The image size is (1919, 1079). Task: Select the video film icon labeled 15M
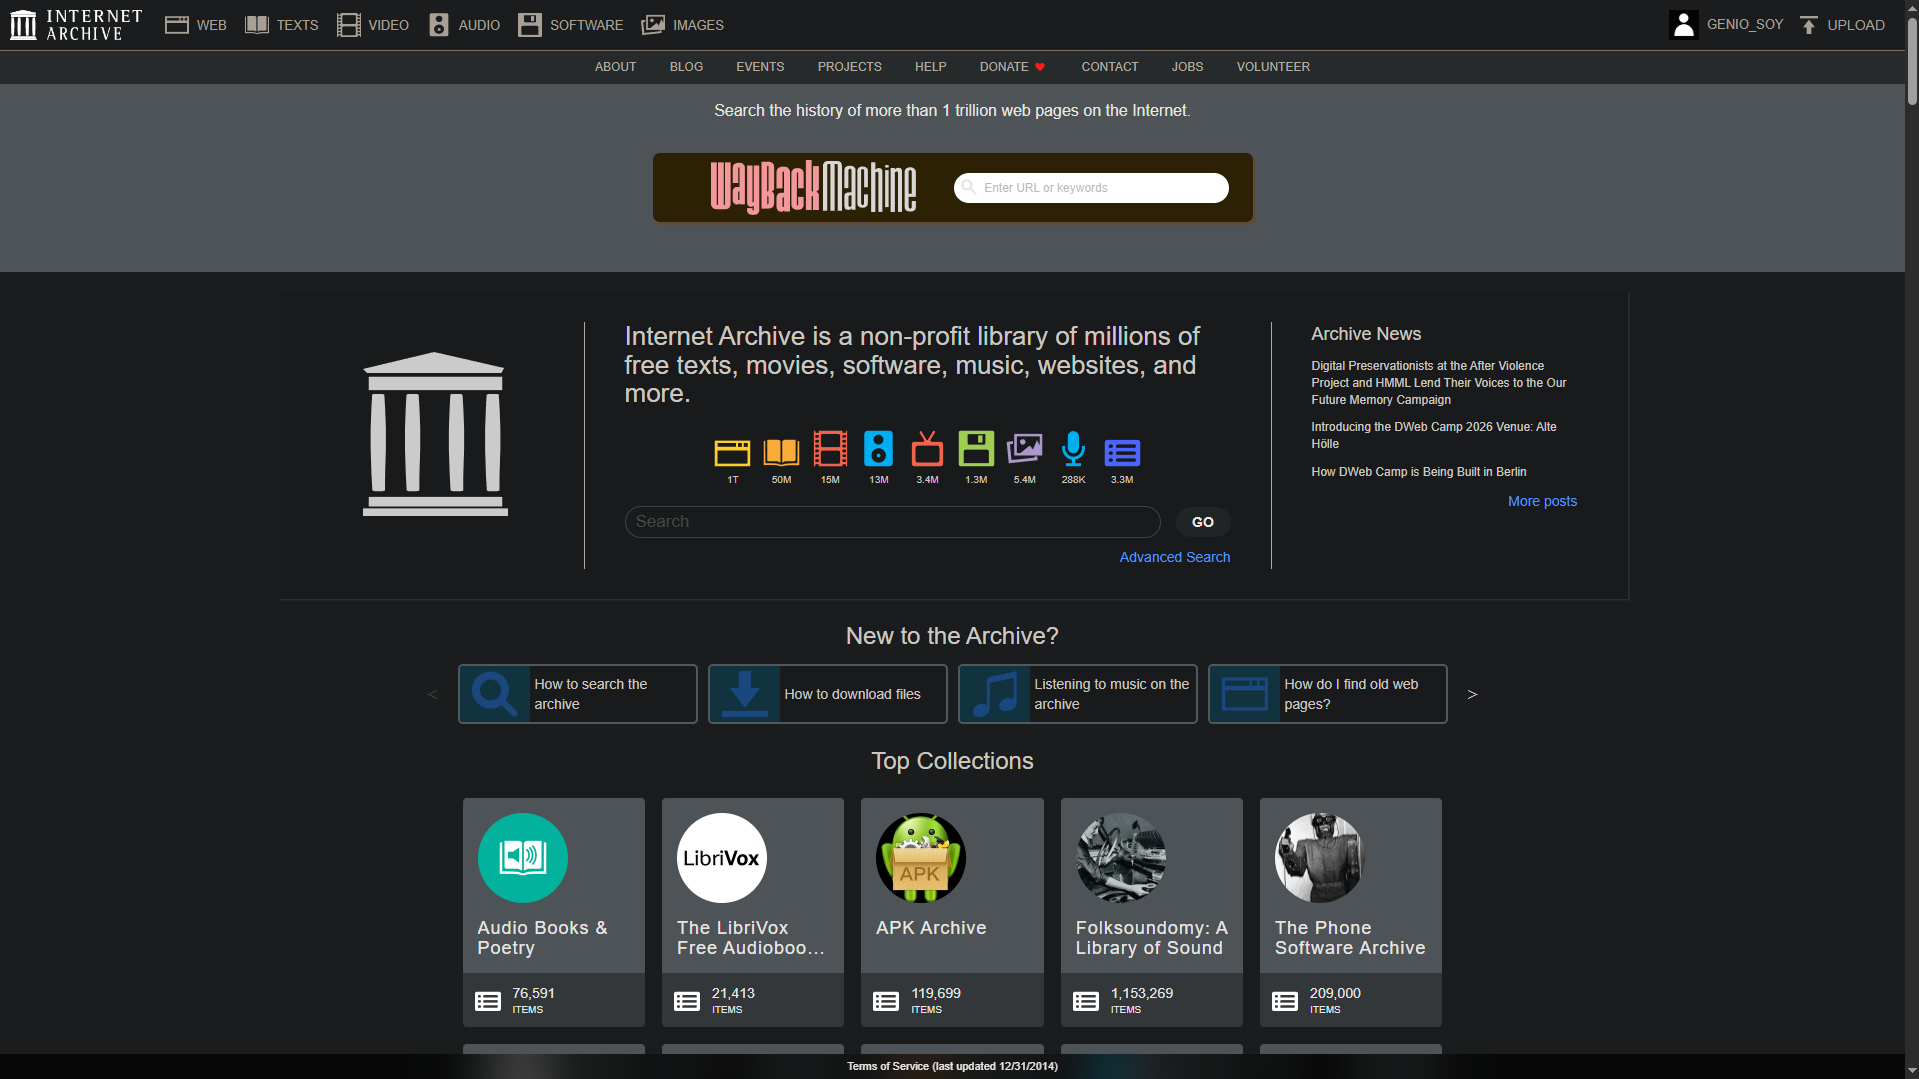(x=830, y=450)
